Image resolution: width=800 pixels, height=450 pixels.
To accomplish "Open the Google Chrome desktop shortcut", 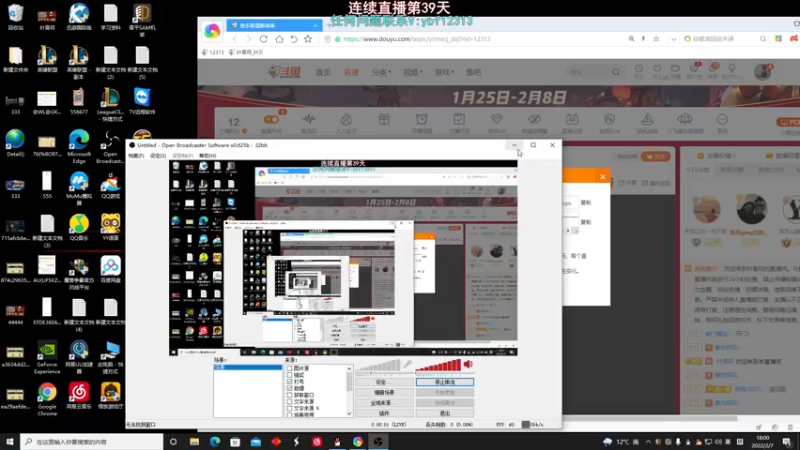I will [x=47, y=399].
